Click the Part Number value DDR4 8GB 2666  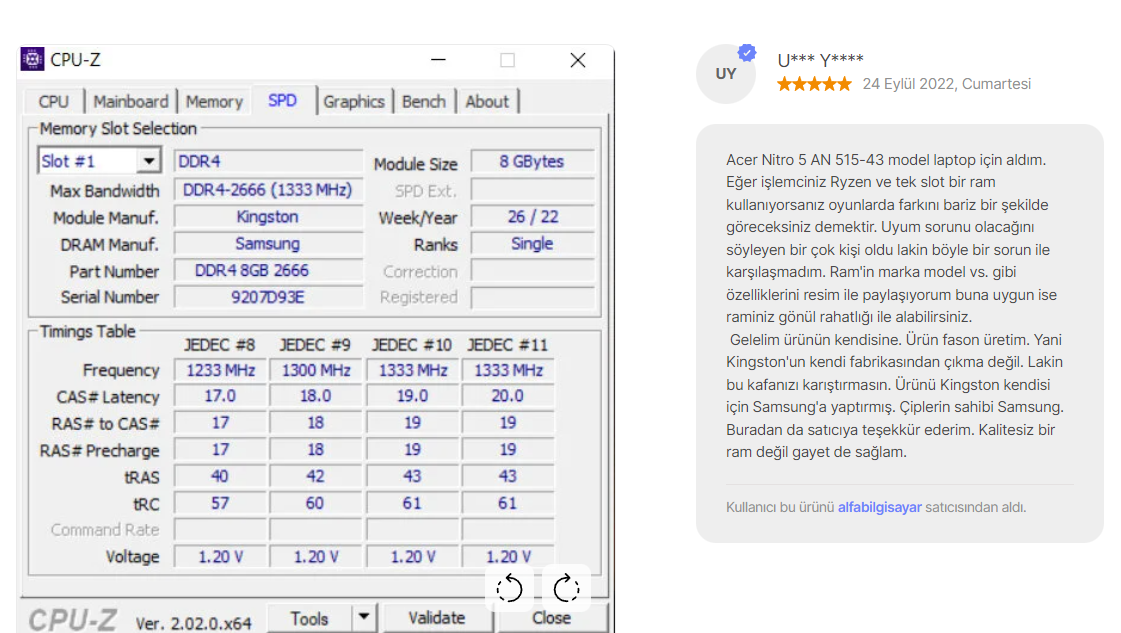[x=268, y=270]
